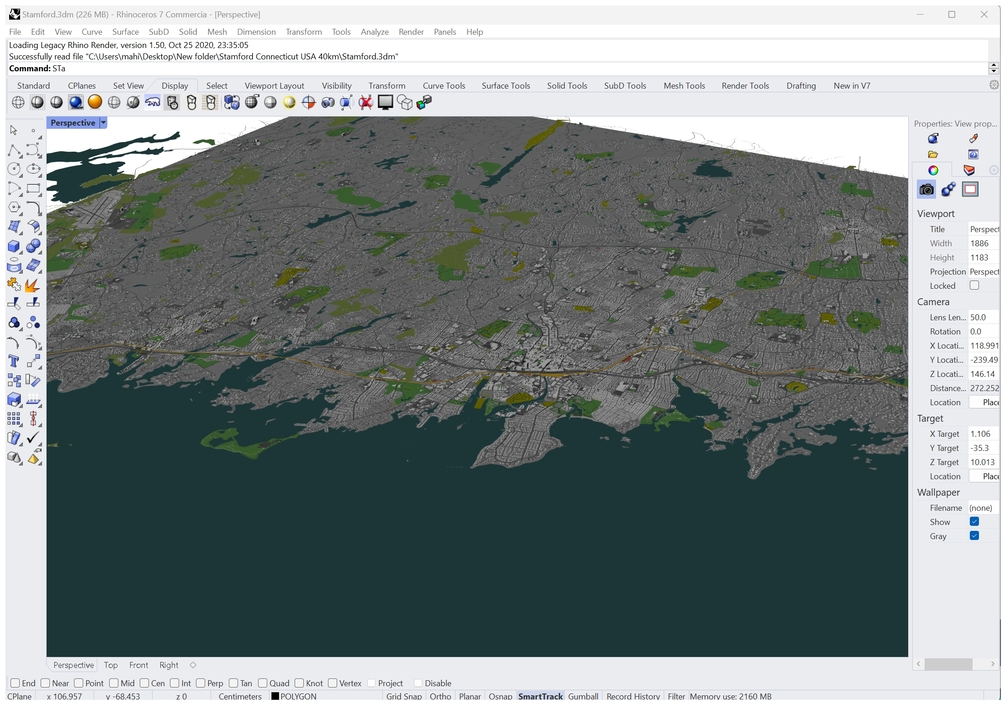The height and width of the screenshot is (704, 1005).
Task: Select the Wireframe display mode icon
Action: click(x=18, y=102)
